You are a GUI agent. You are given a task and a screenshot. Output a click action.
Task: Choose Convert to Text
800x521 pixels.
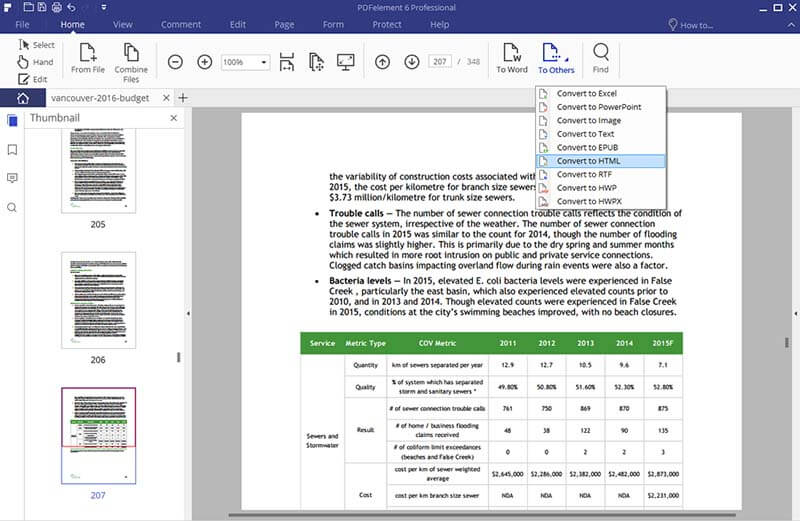click(x=601, y=134)
